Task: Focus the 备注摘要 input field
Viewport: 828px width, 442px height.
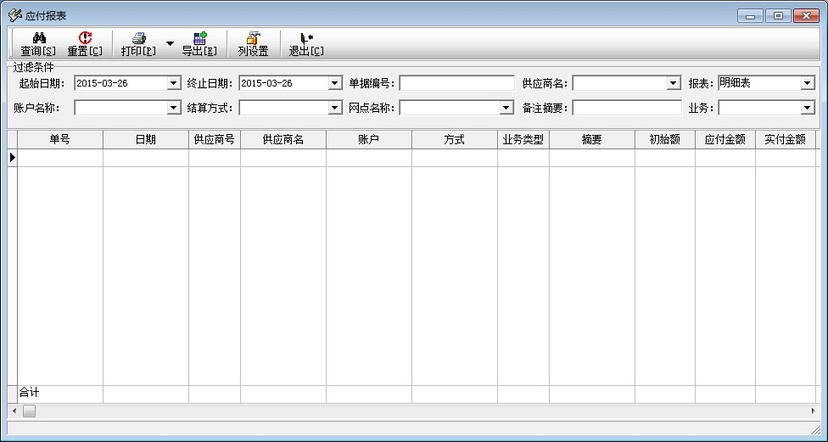Action: (627, 108)
